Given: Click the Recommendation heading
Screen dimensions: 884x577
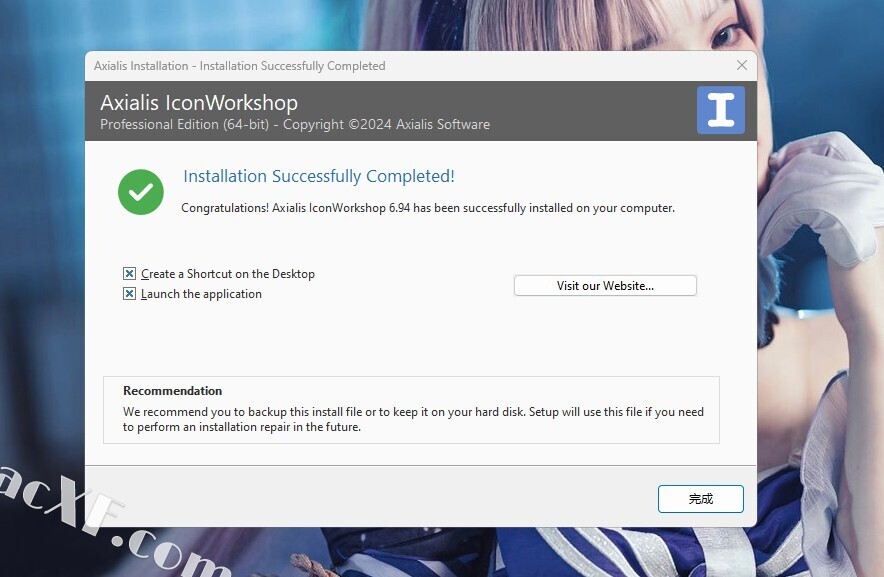Looking at the screenshot, I should 173,390.
